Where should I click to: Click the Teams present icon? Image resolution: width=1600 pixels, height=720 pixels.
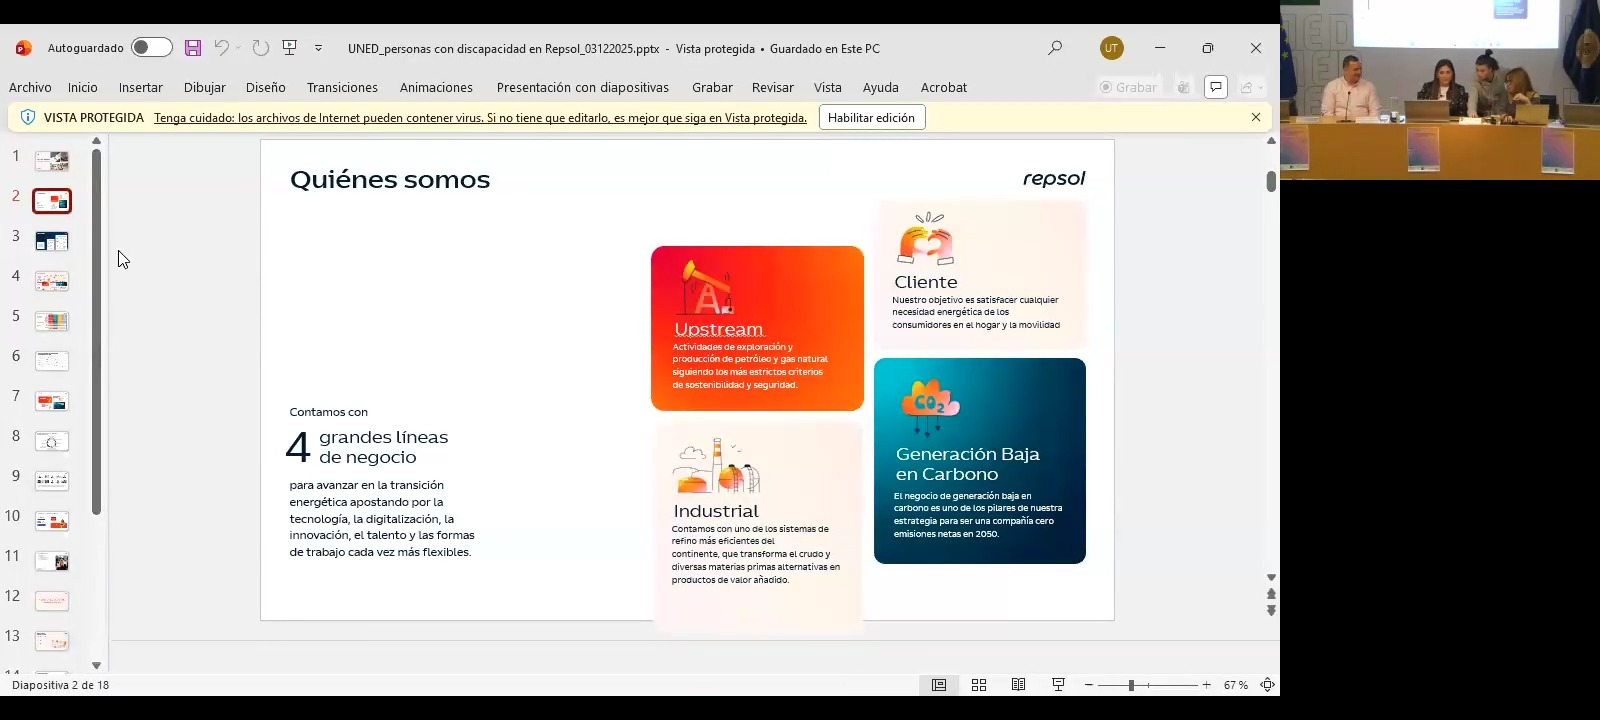(x=1183, y=87)
